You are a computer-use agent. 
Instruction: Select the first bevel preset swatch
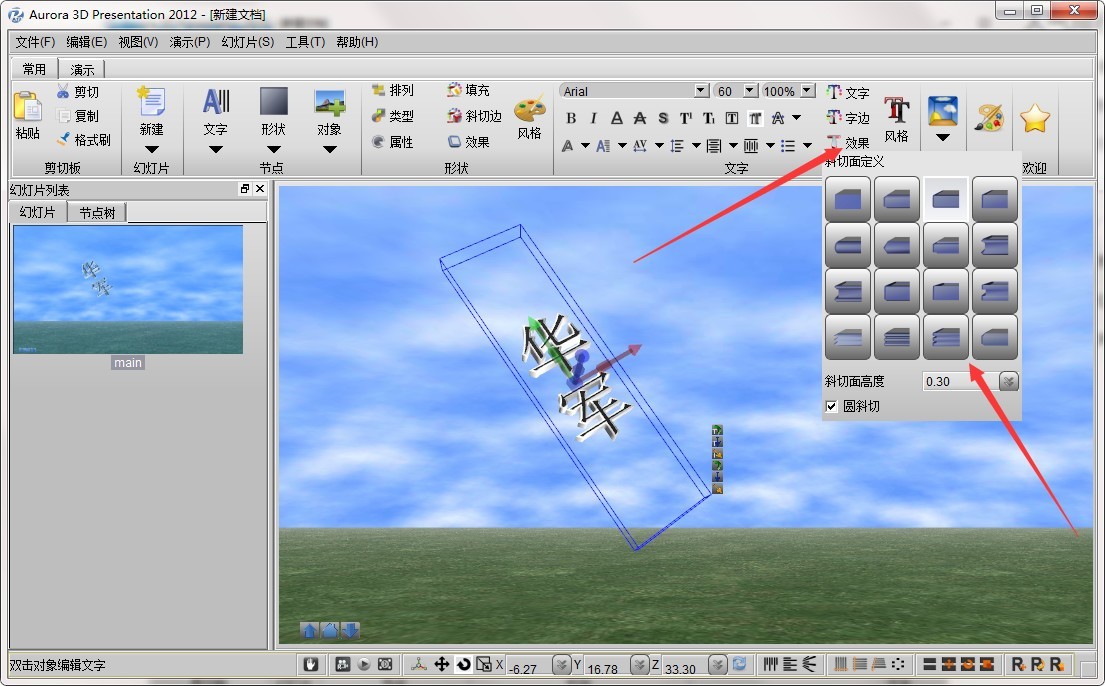(847, 197)
